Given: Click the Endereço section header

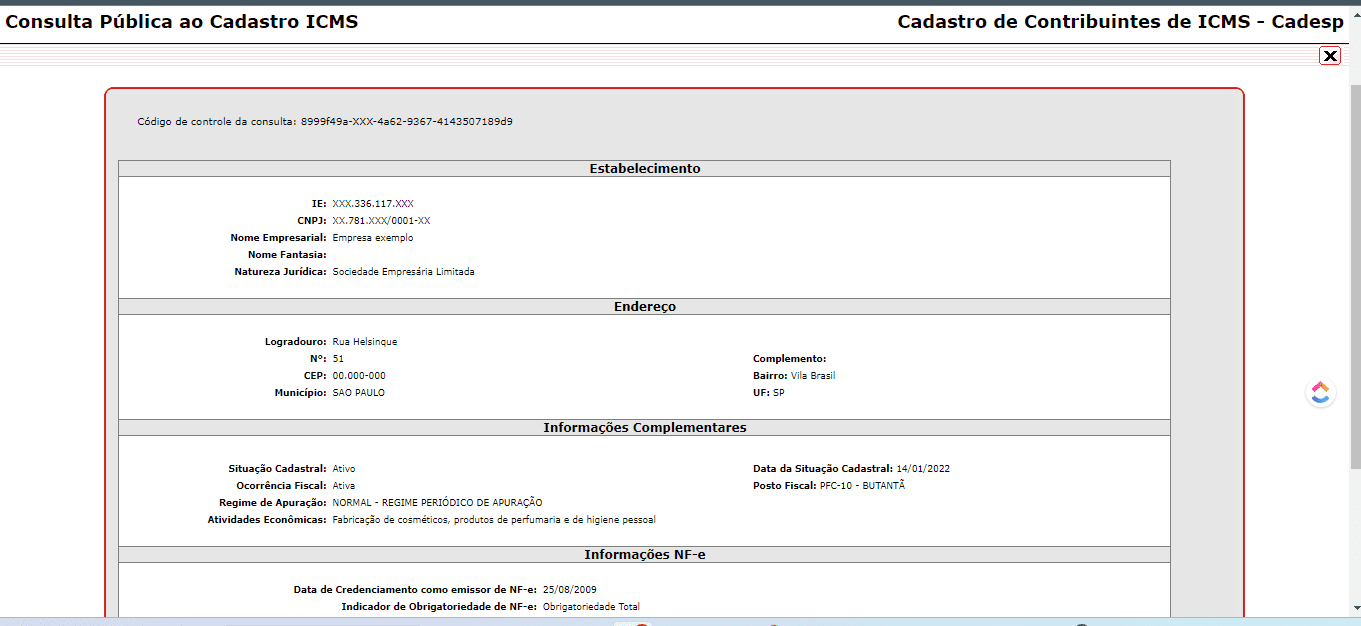Looking at the screenshot, I should tap(644, 307).
